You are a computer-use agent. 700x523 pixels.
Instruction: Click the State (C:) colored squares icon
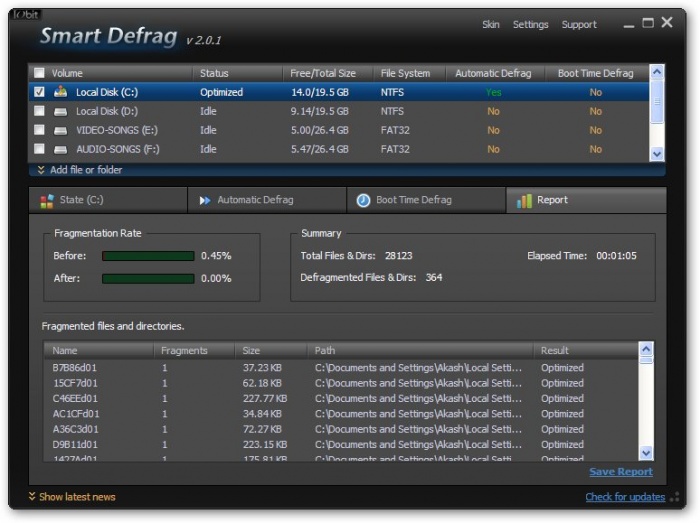pos(47,201)
